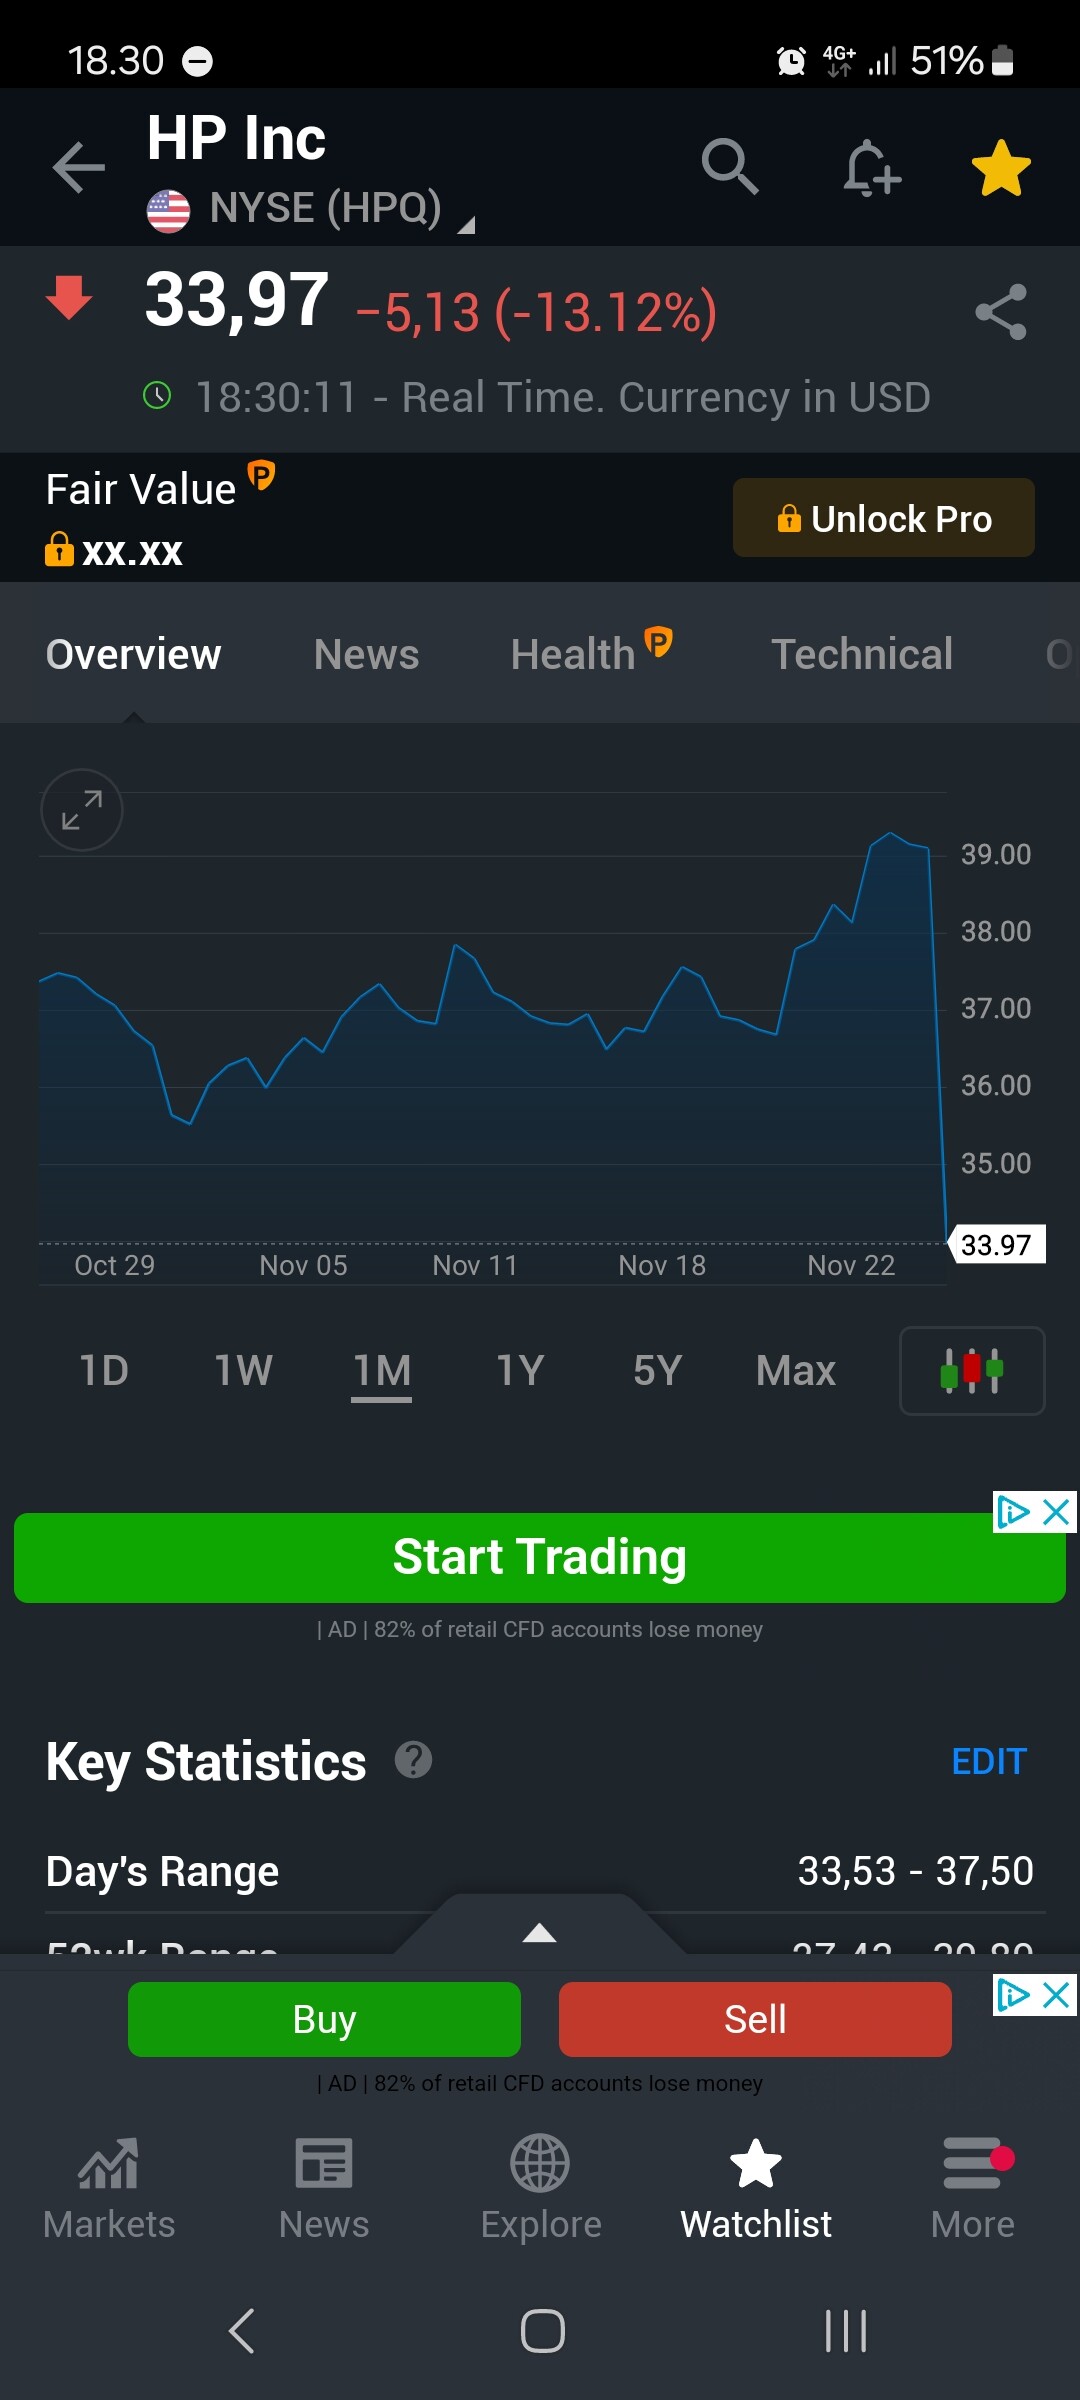The image size is (1080, 2400).
Task: Create an alert with the bell icon
Action: 871,167
